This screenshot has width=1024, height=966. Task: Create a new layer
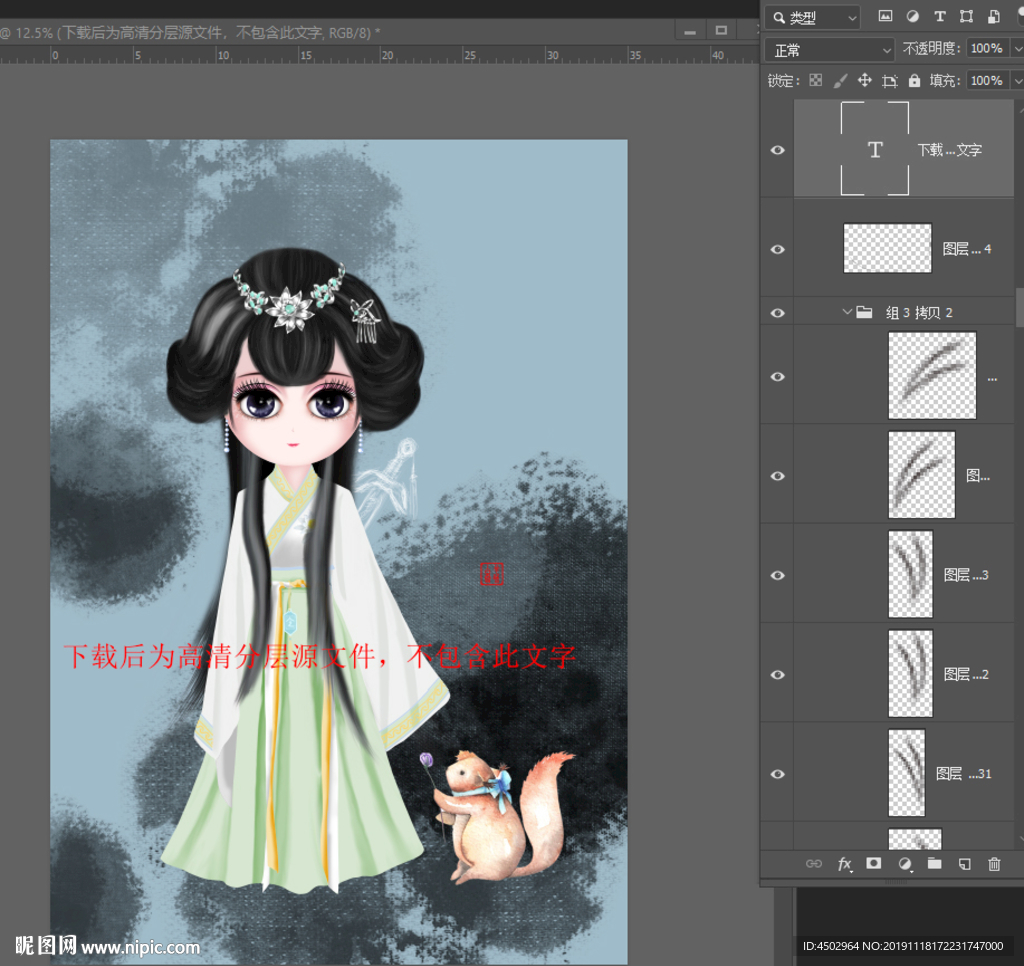pos(964,864)
